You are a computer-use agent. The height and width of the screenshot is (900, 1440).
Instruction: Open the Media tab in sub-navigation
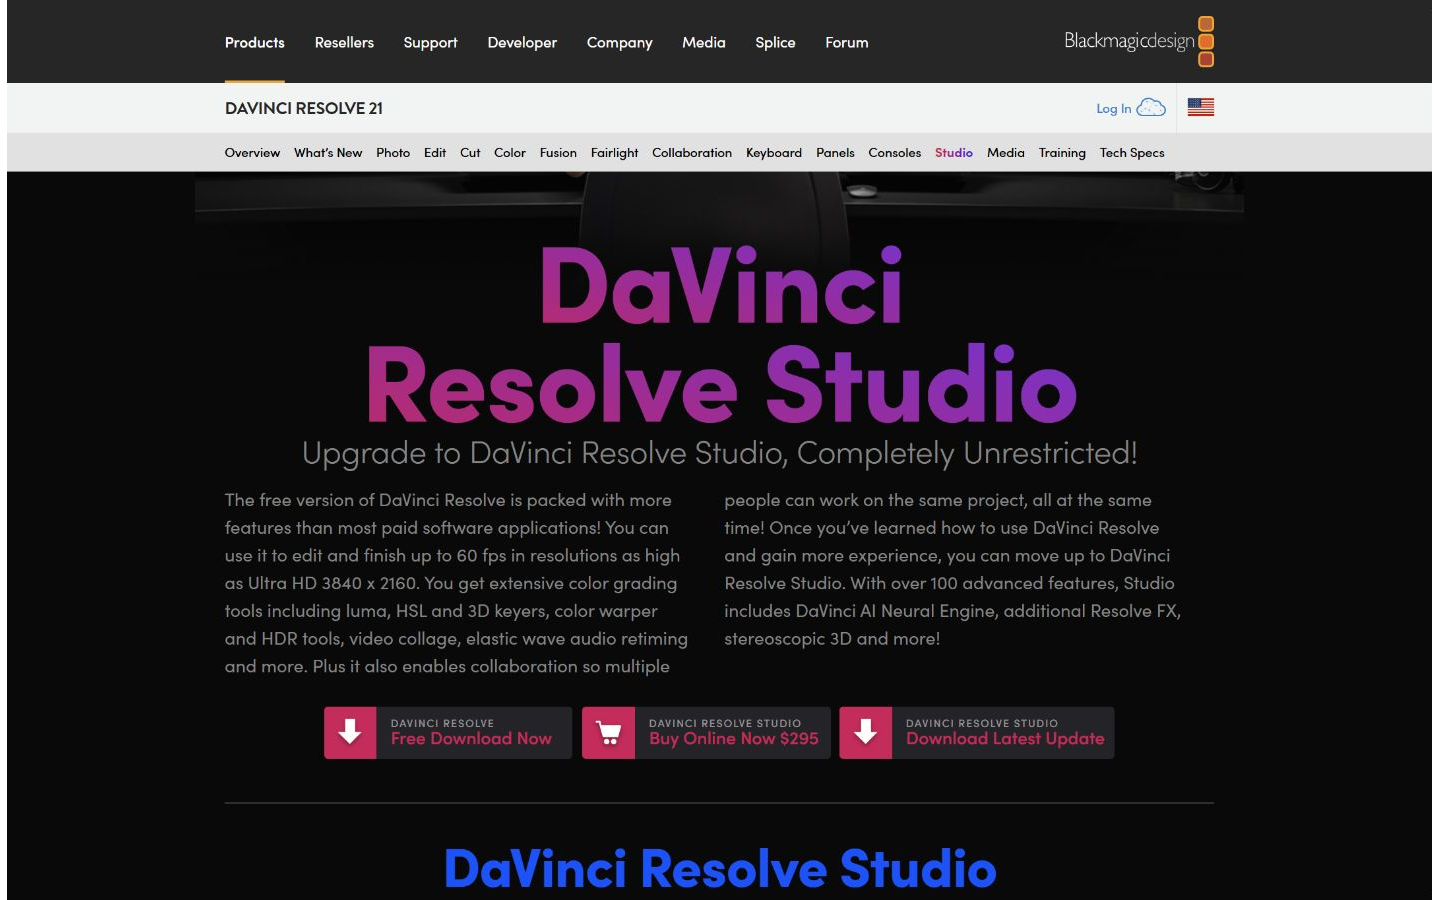coord(1006,153)
